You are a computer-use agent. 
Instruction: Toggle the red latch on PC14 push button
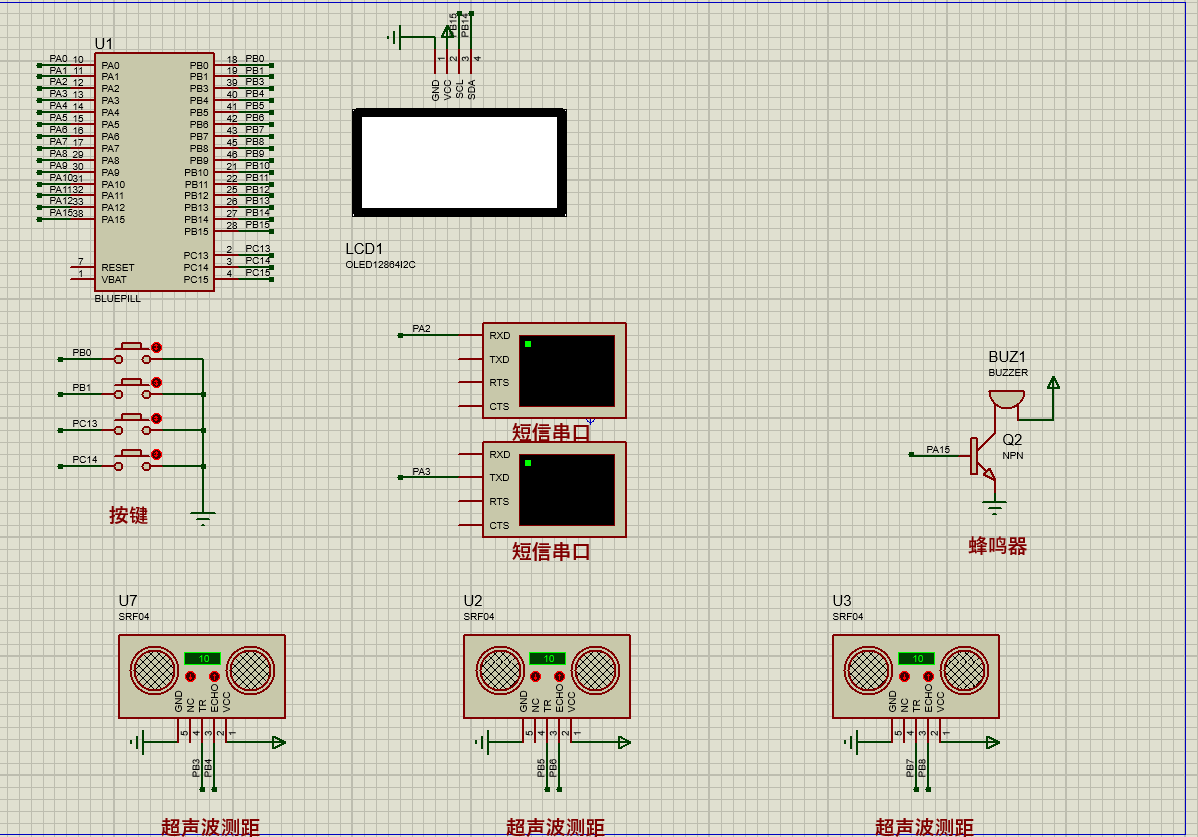tap(157, 454)
